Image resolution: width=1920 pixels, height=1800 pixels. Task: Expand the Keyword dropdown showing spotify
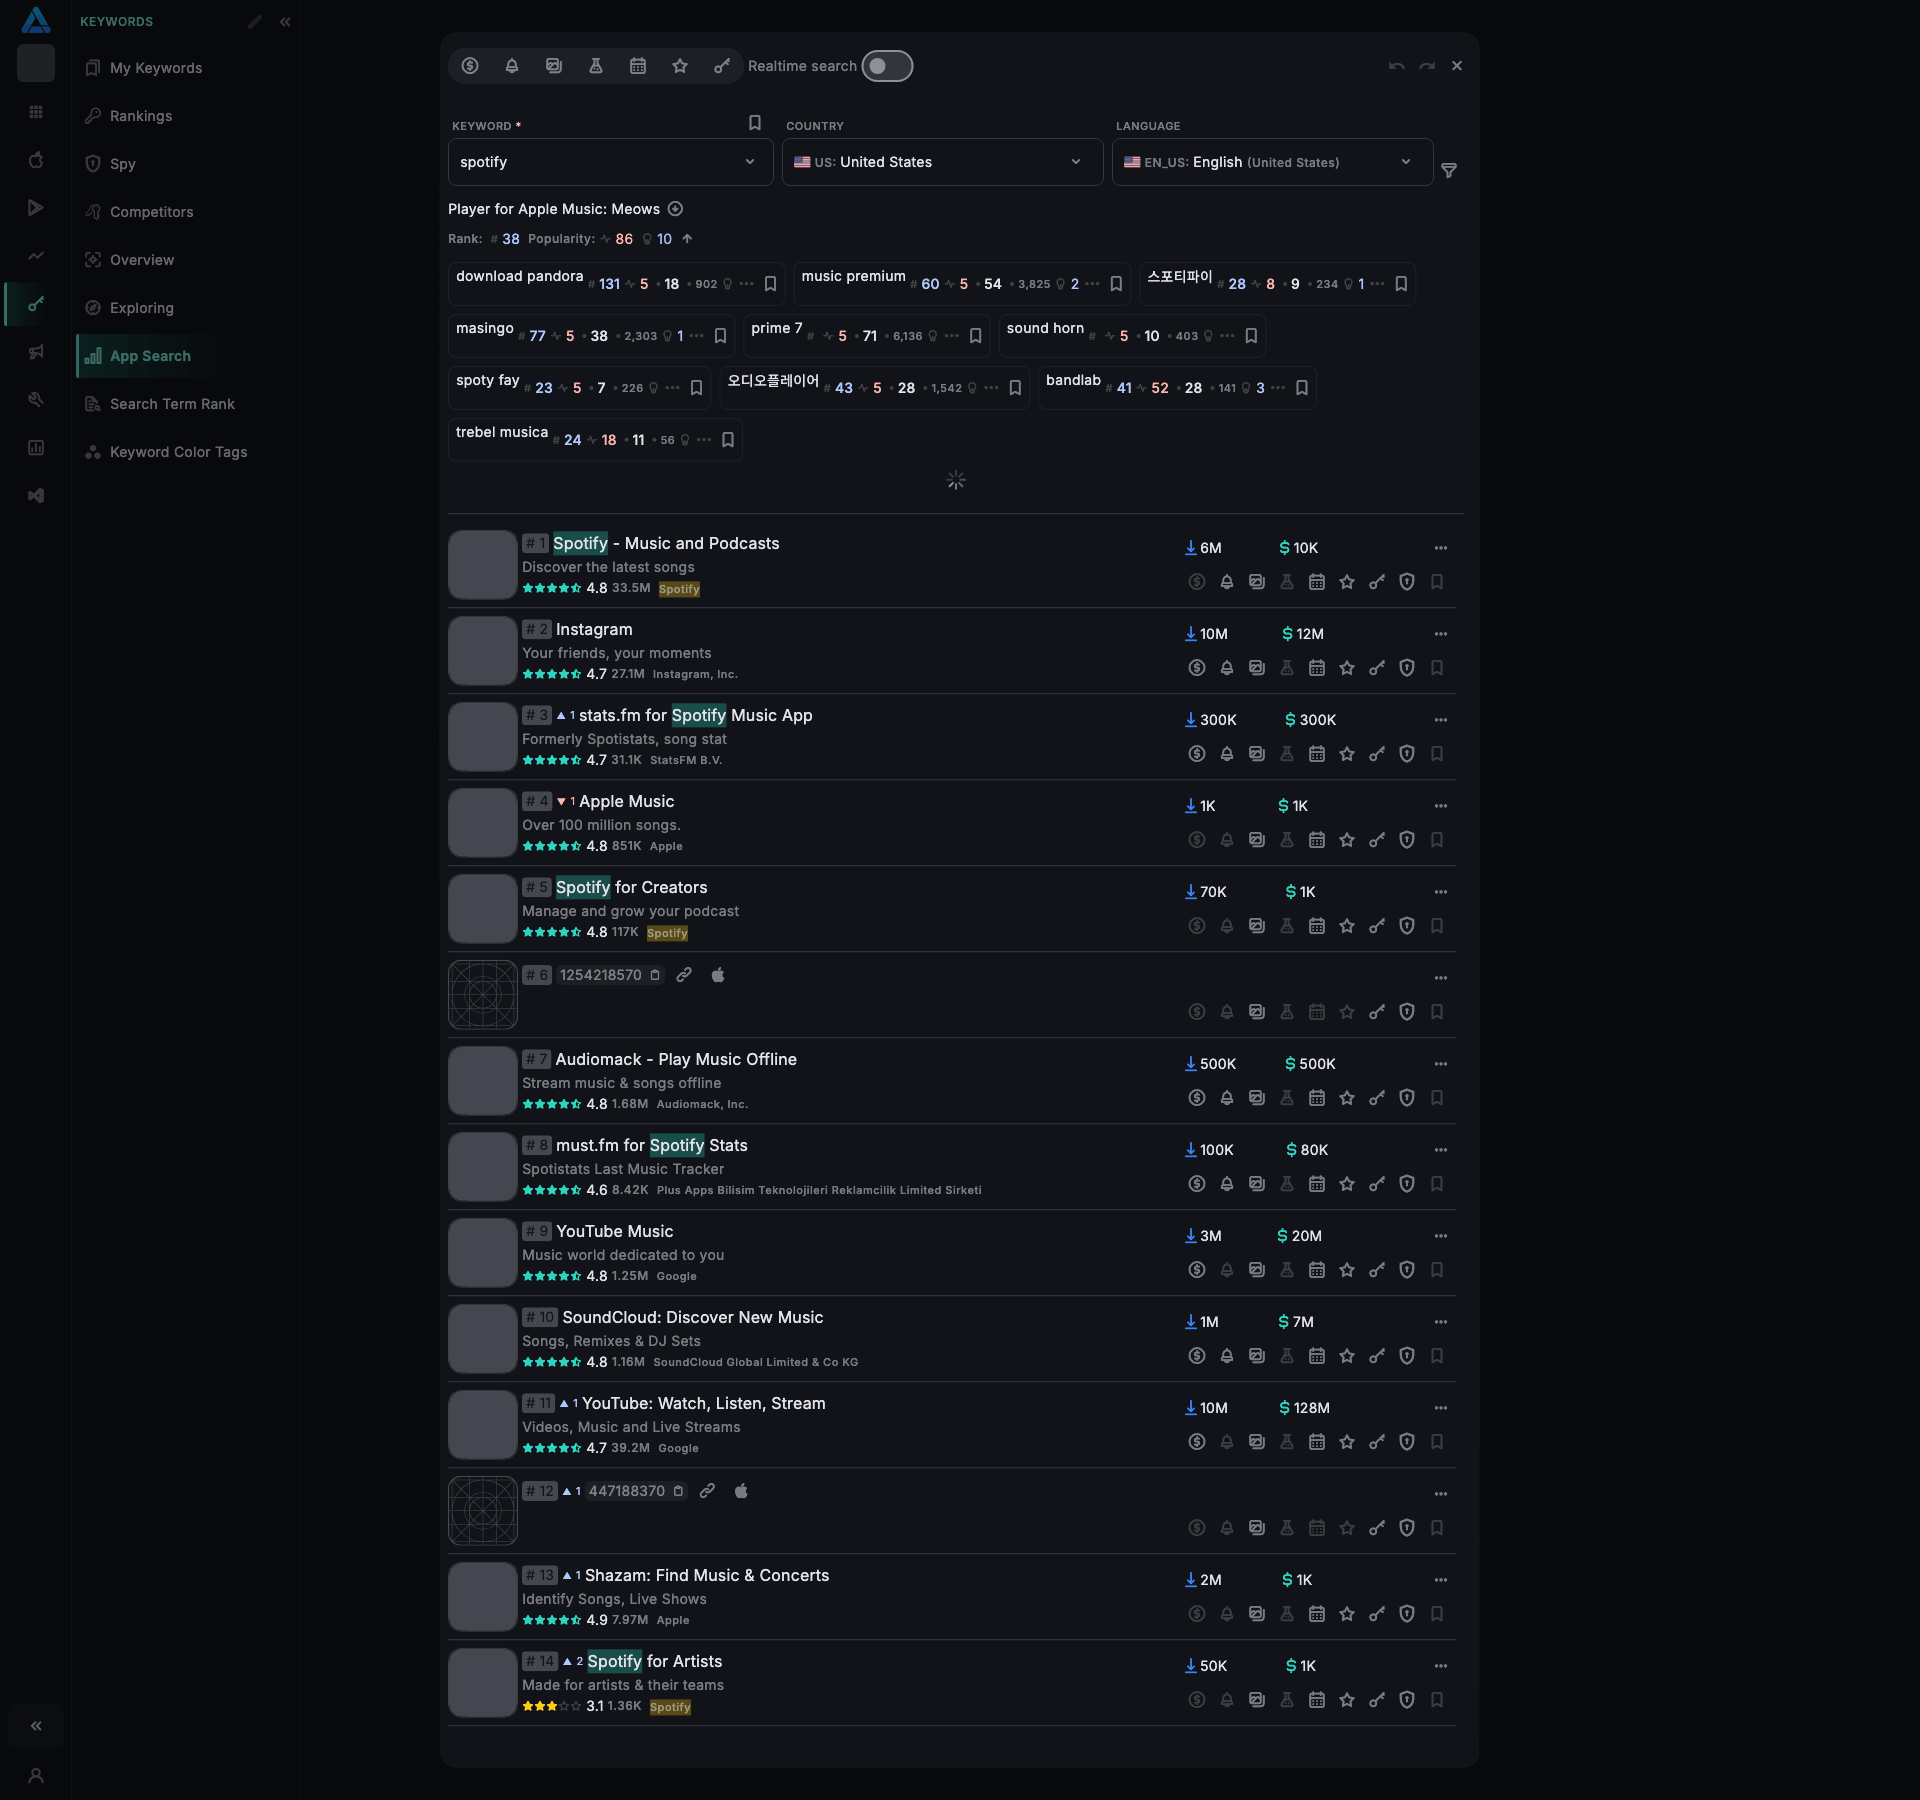point(610,162)
